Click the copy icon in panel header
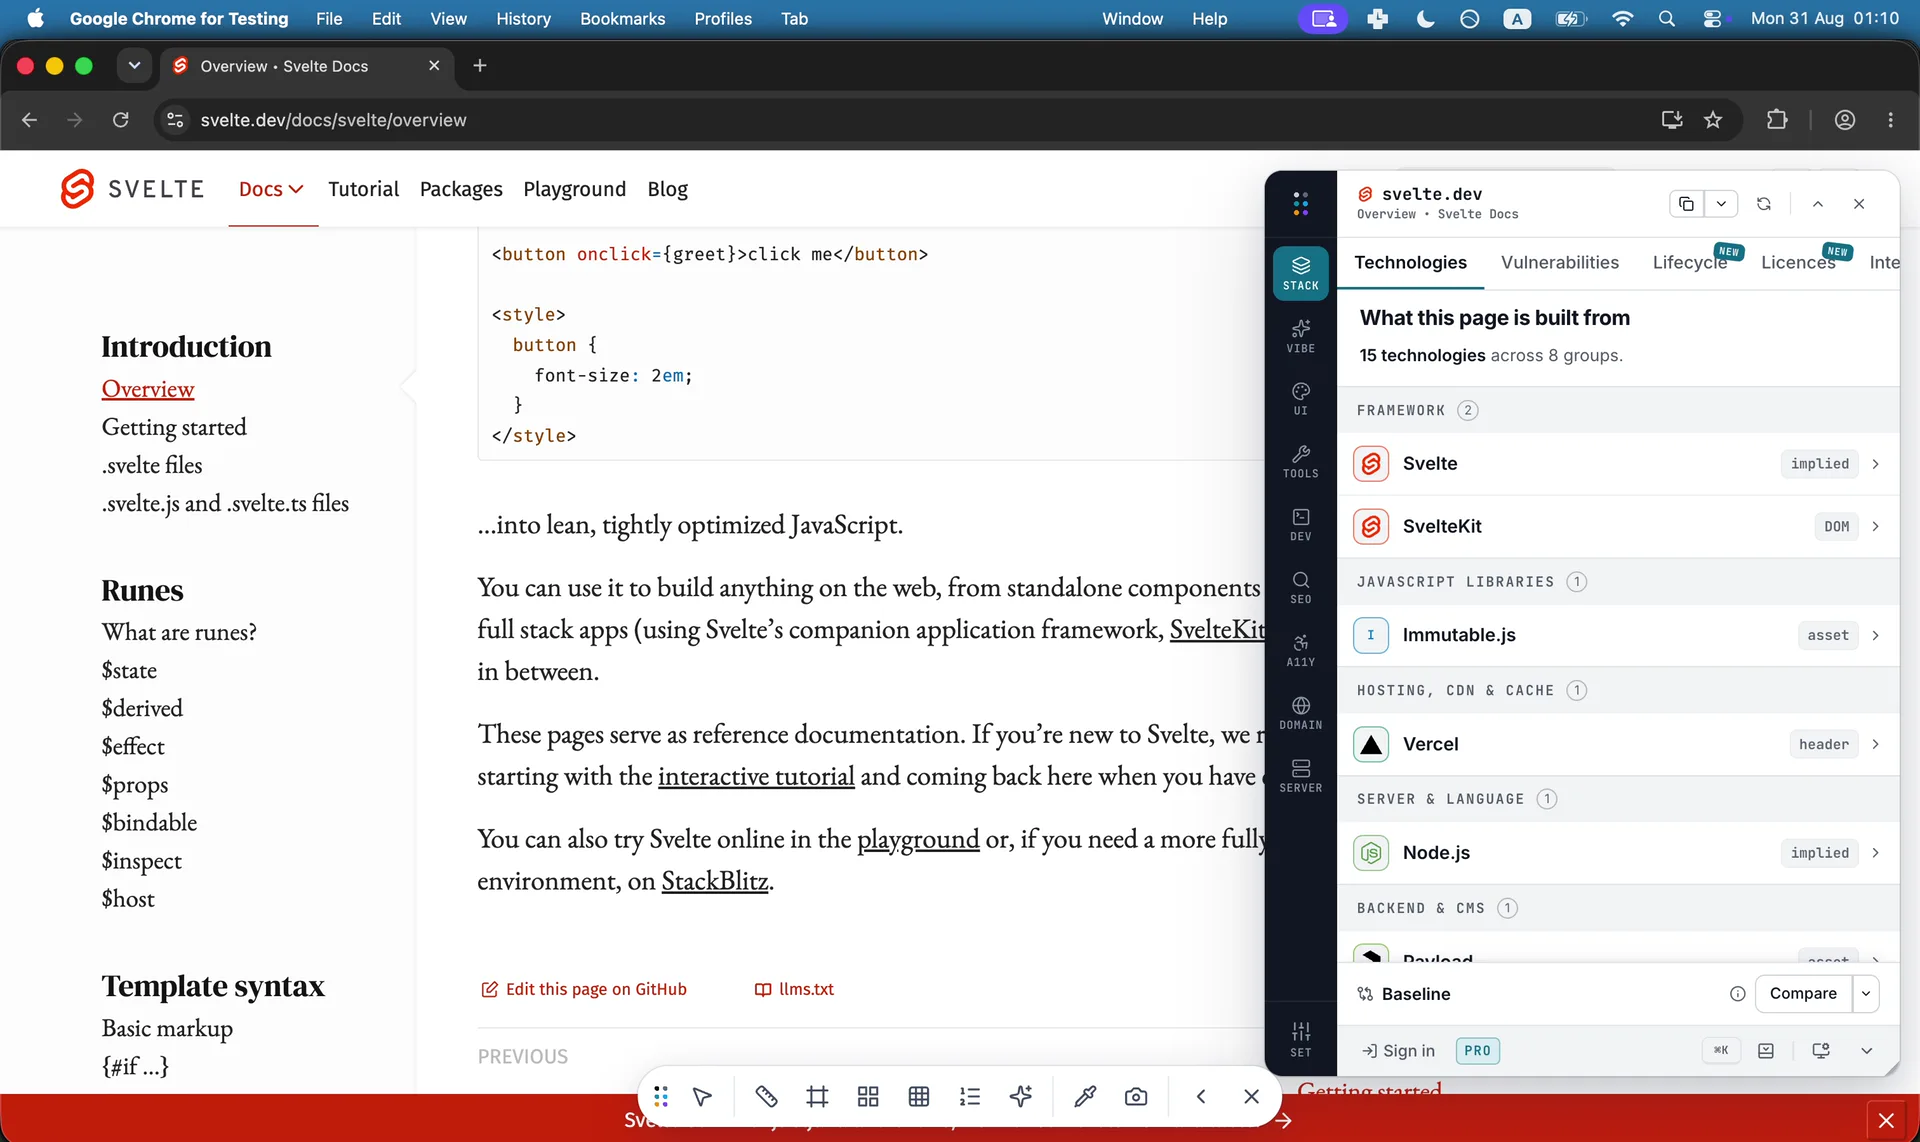The width and height of the screenshot is (1920, 1142). pyautogui.click(x=1686, y=204)
